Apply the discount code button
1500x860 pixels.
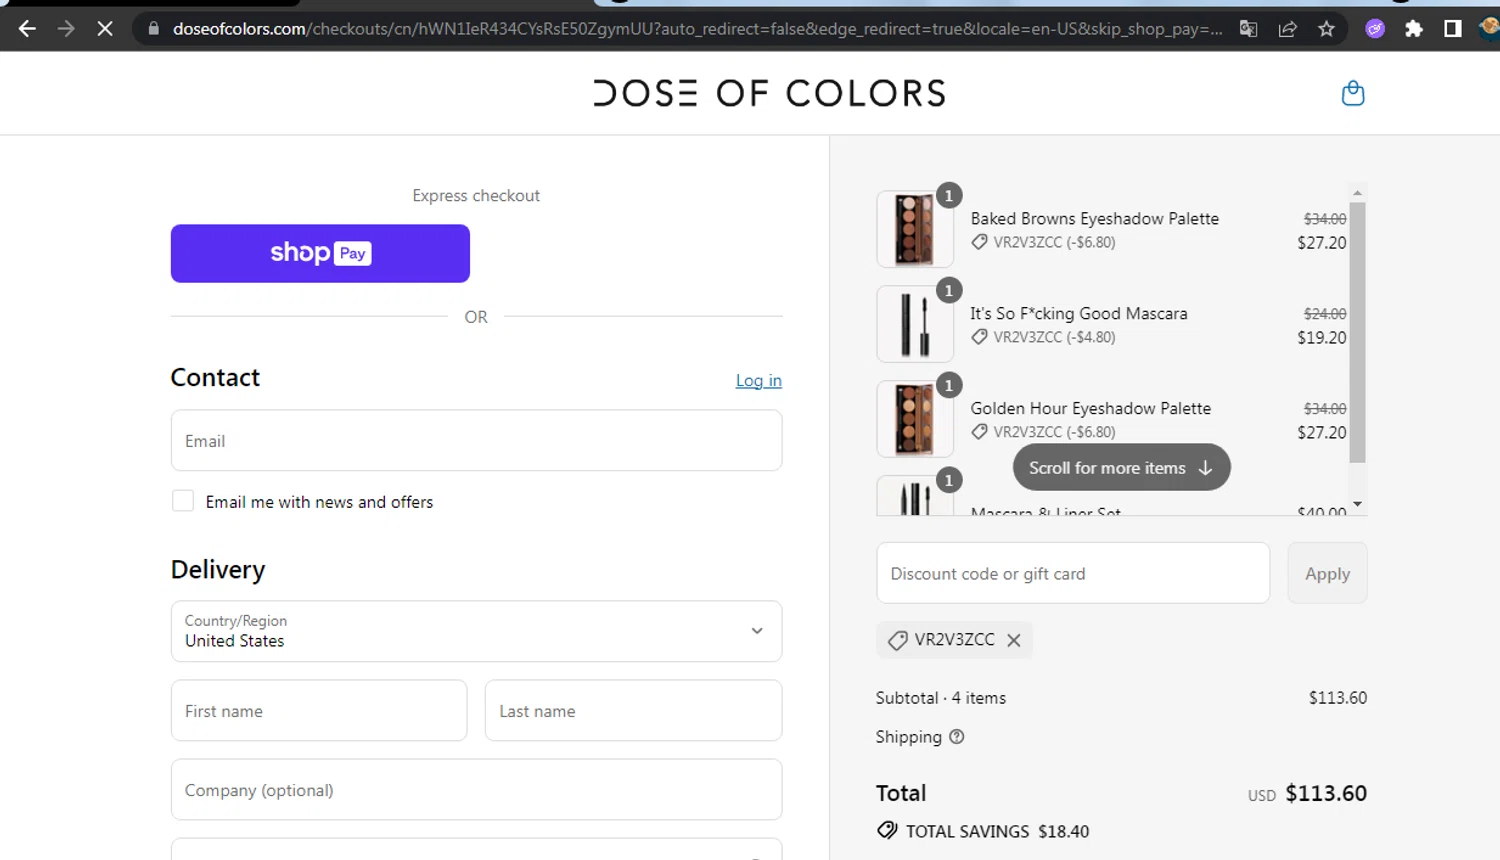(x=1327, y=573)
